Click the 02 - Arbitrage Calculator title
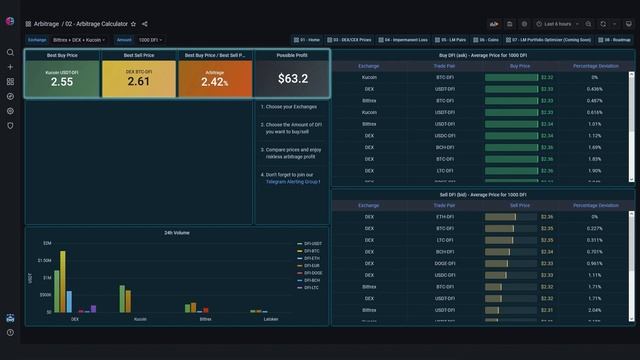640x360 pixels. (x=97, y=24)
